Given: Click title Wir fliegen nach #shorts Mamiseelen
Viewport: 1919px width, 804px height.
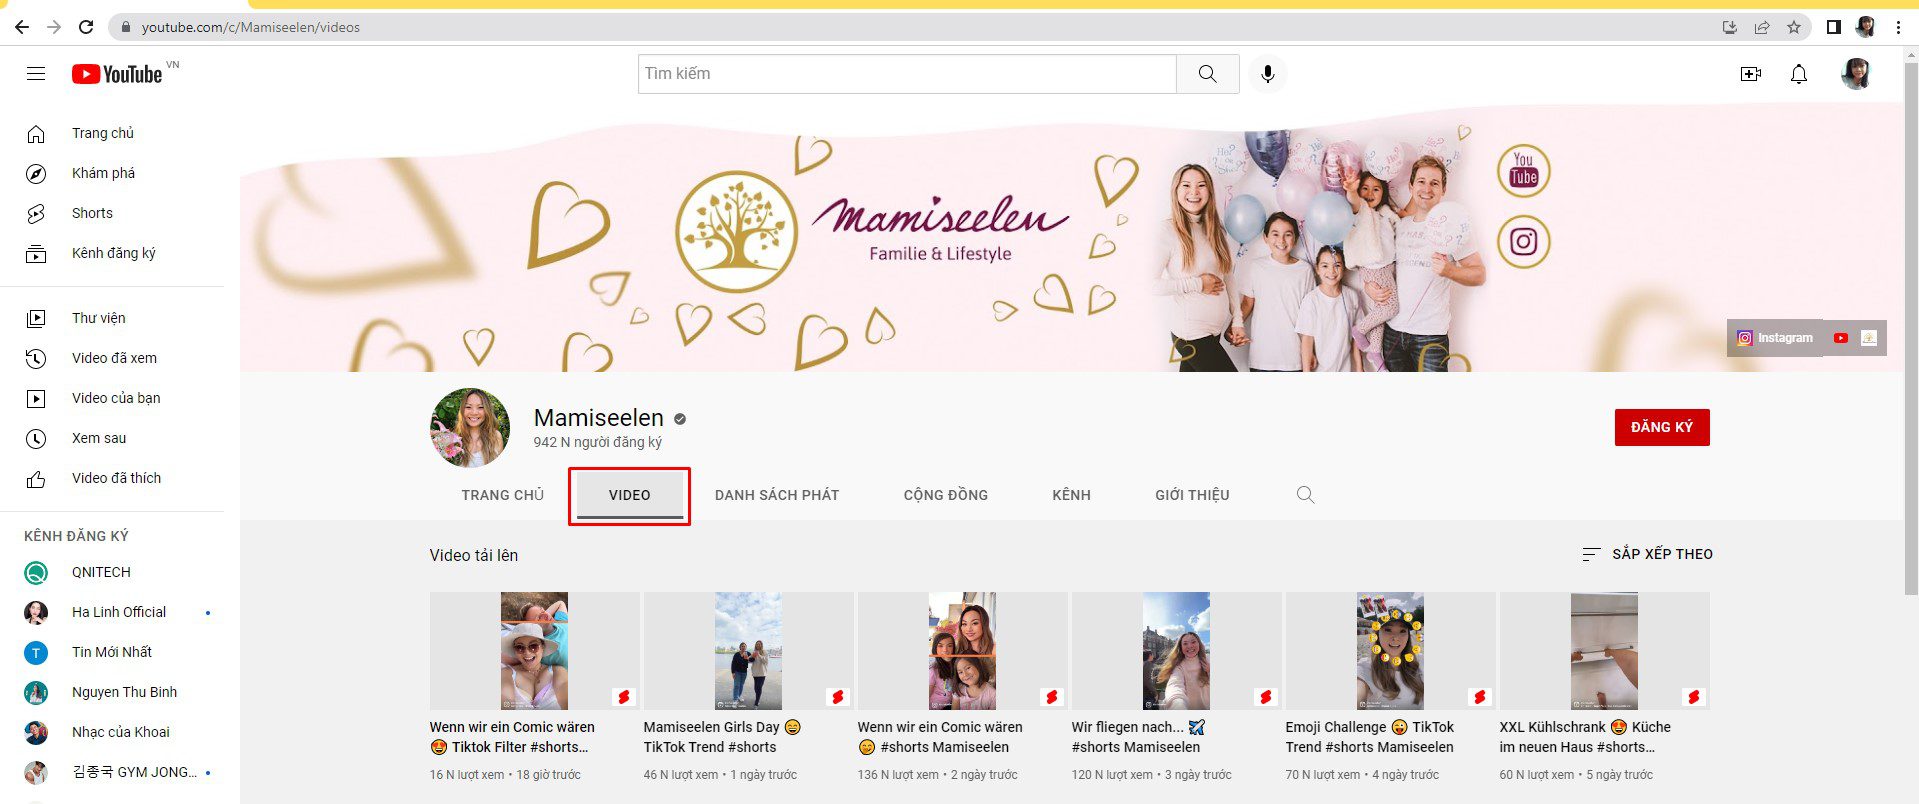Looking at the screenshot, I should click(1138, 737).
